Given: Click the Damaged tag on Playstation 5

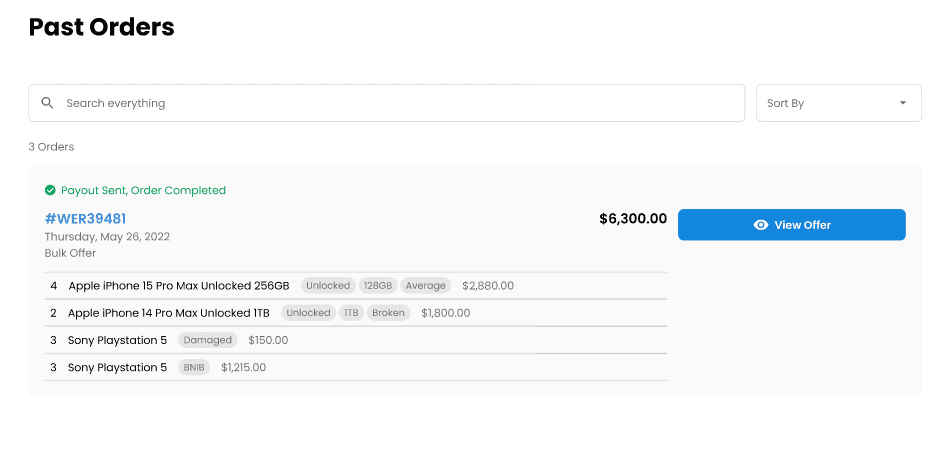Looking at the screenshot, I should [208, 340].
